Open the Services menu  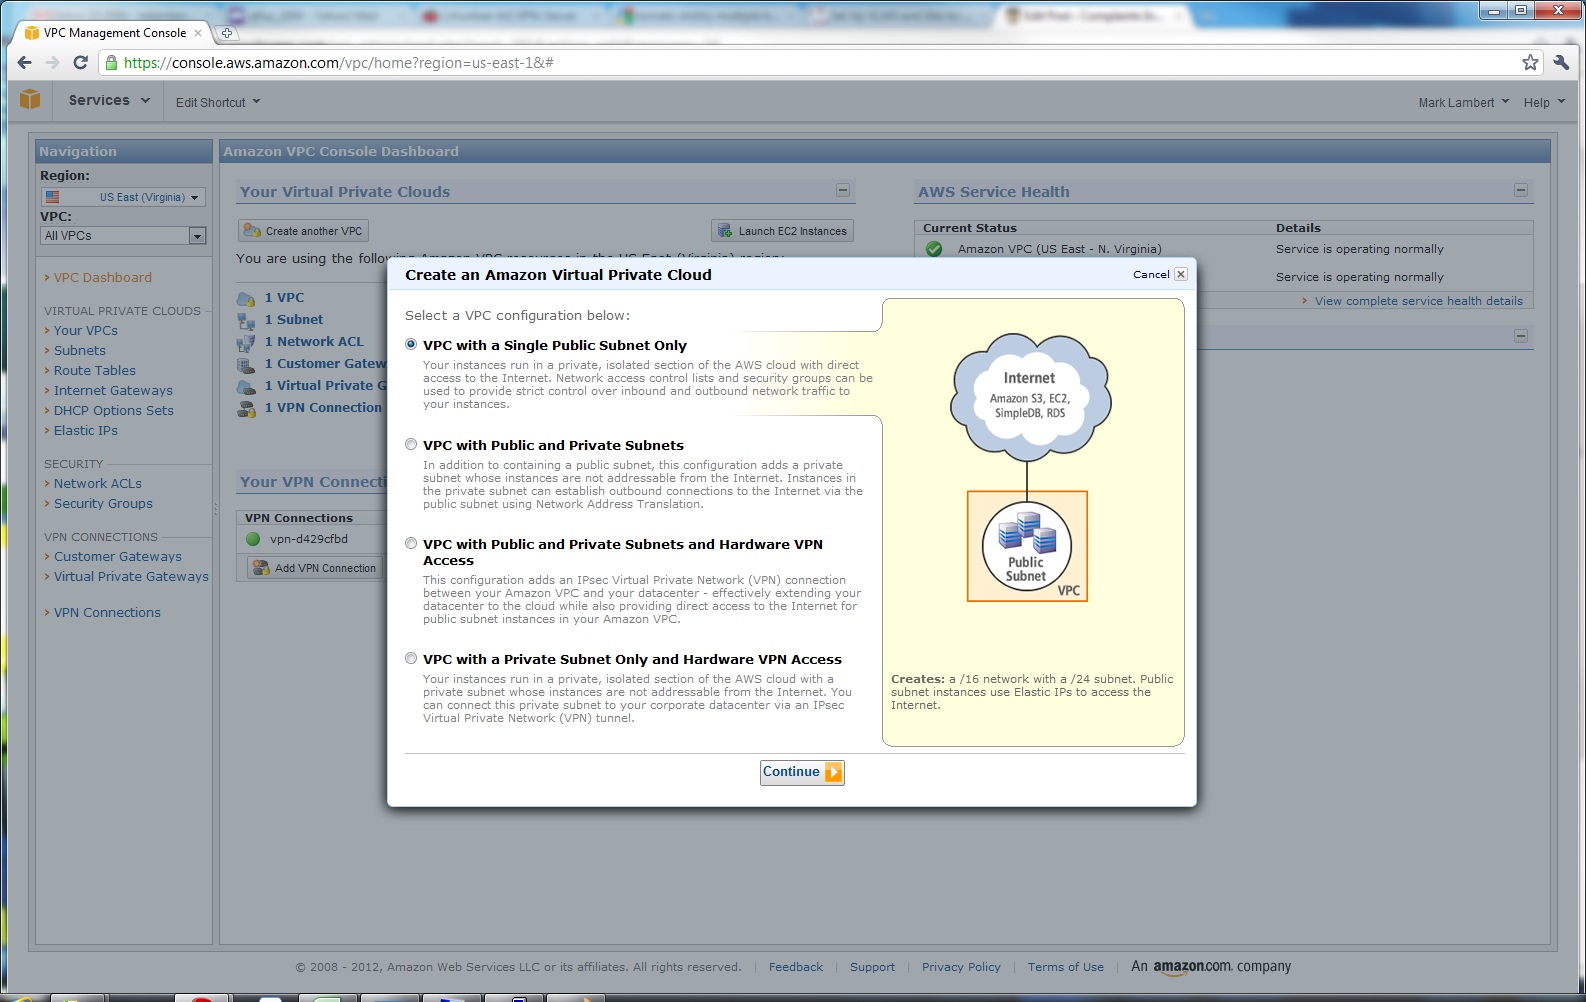pyautogui.click(x=109, y=100)
